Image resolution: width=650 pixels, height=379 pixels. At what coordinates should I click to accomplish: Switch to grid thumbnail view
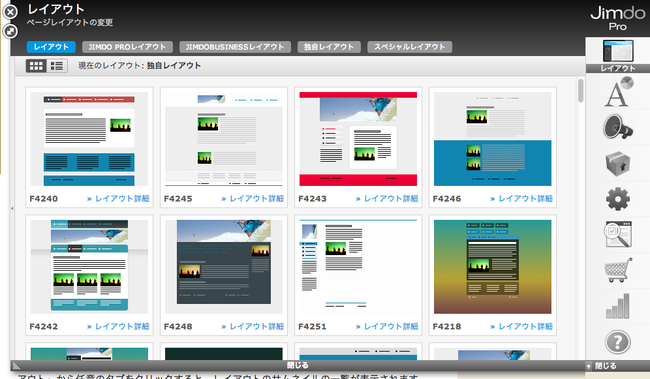pos(36,66)
